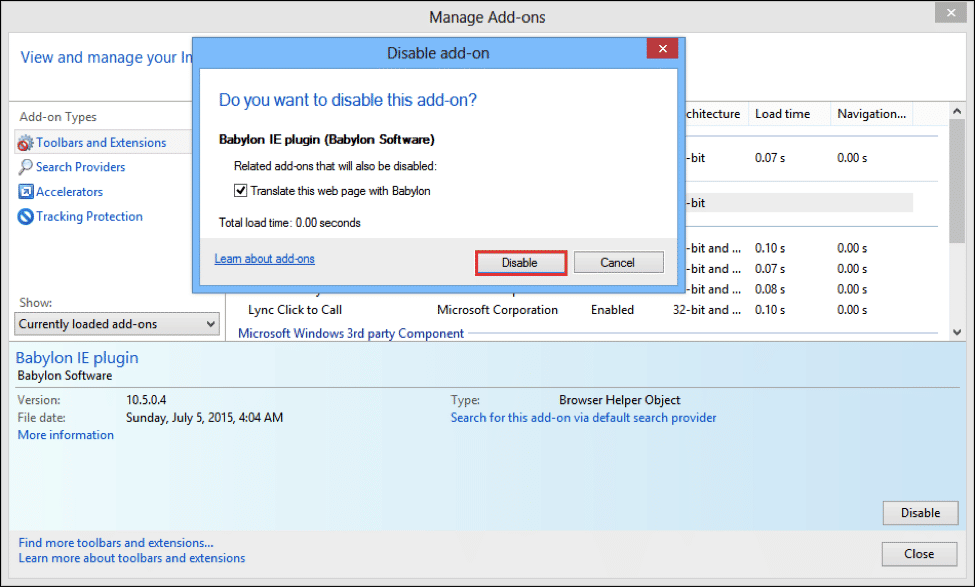Uncheck Translate this web page with Babylon

click(241, 191)
